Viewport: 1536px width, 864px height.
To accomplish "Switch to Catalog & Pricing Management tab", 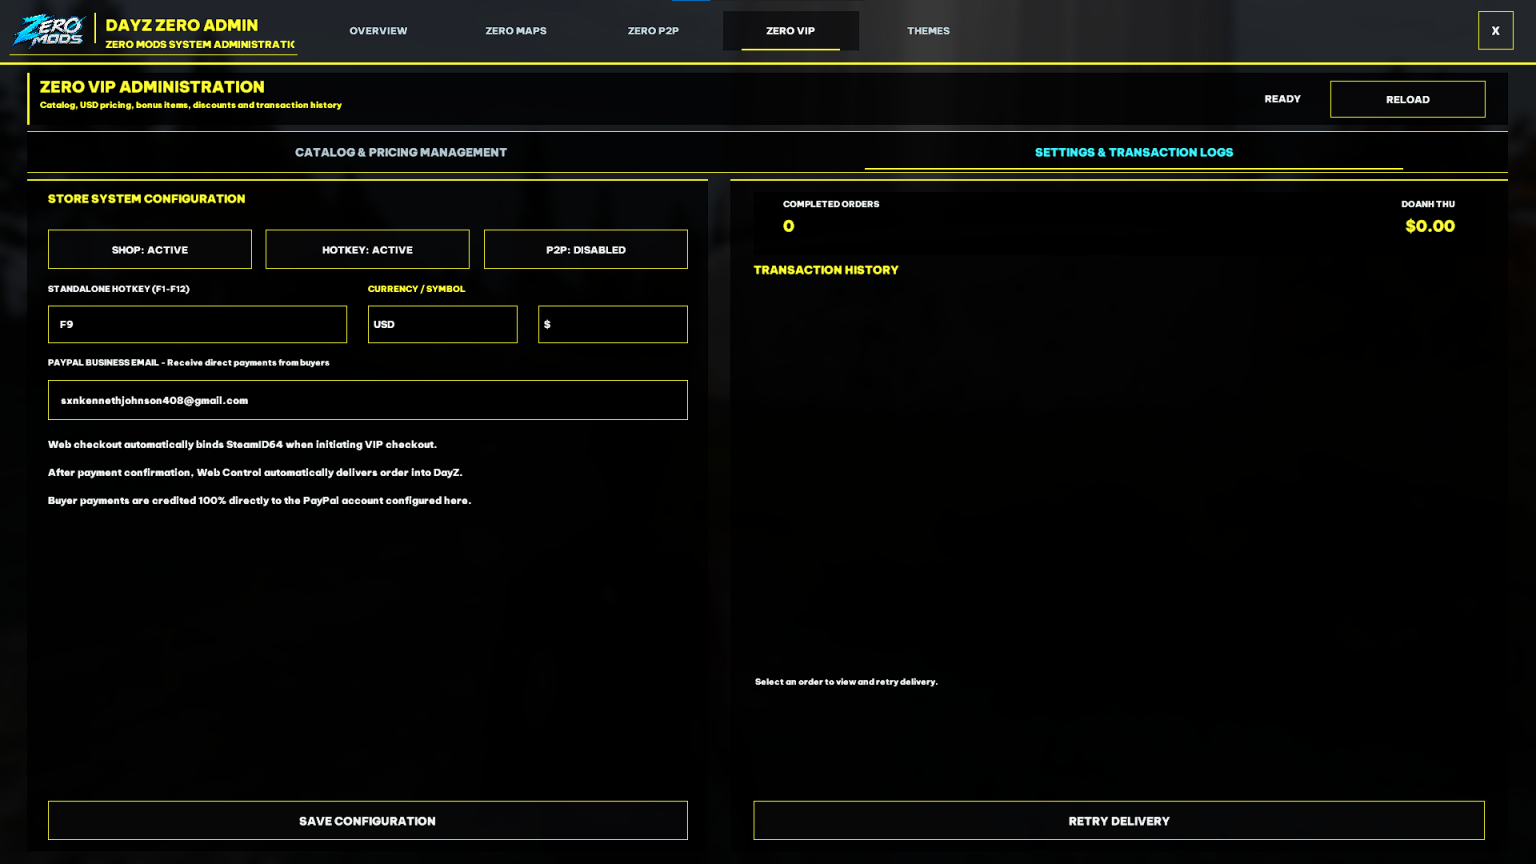I will pos(401,152).
